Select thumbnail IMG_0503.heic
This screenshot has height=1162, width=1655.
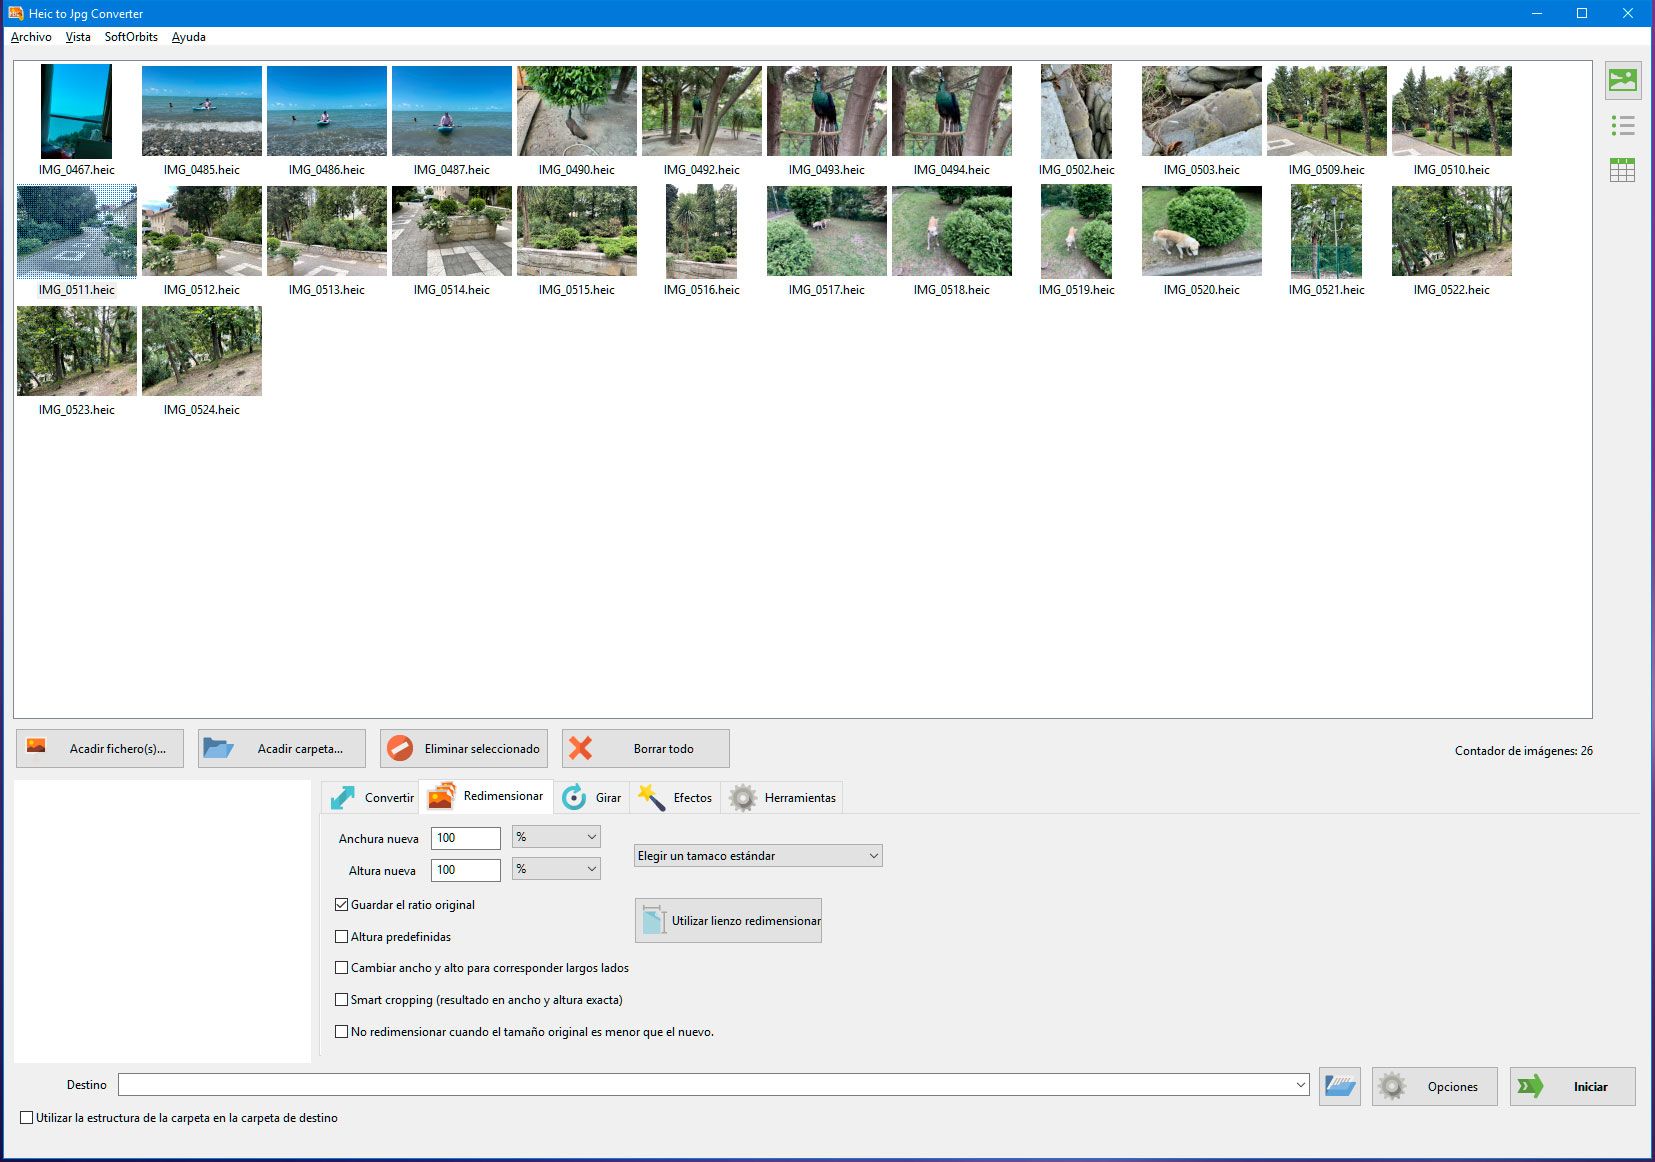pos(1202,111)
